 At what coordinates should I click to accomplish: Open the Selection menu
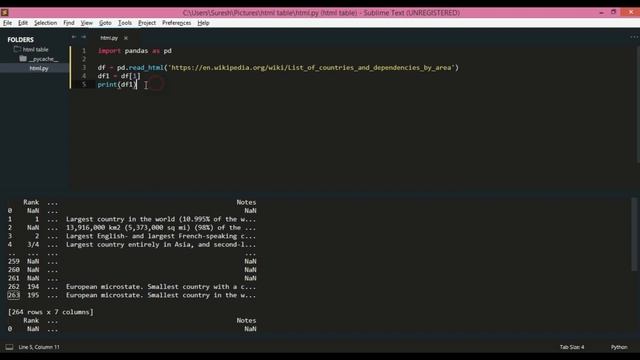[45, 23]
